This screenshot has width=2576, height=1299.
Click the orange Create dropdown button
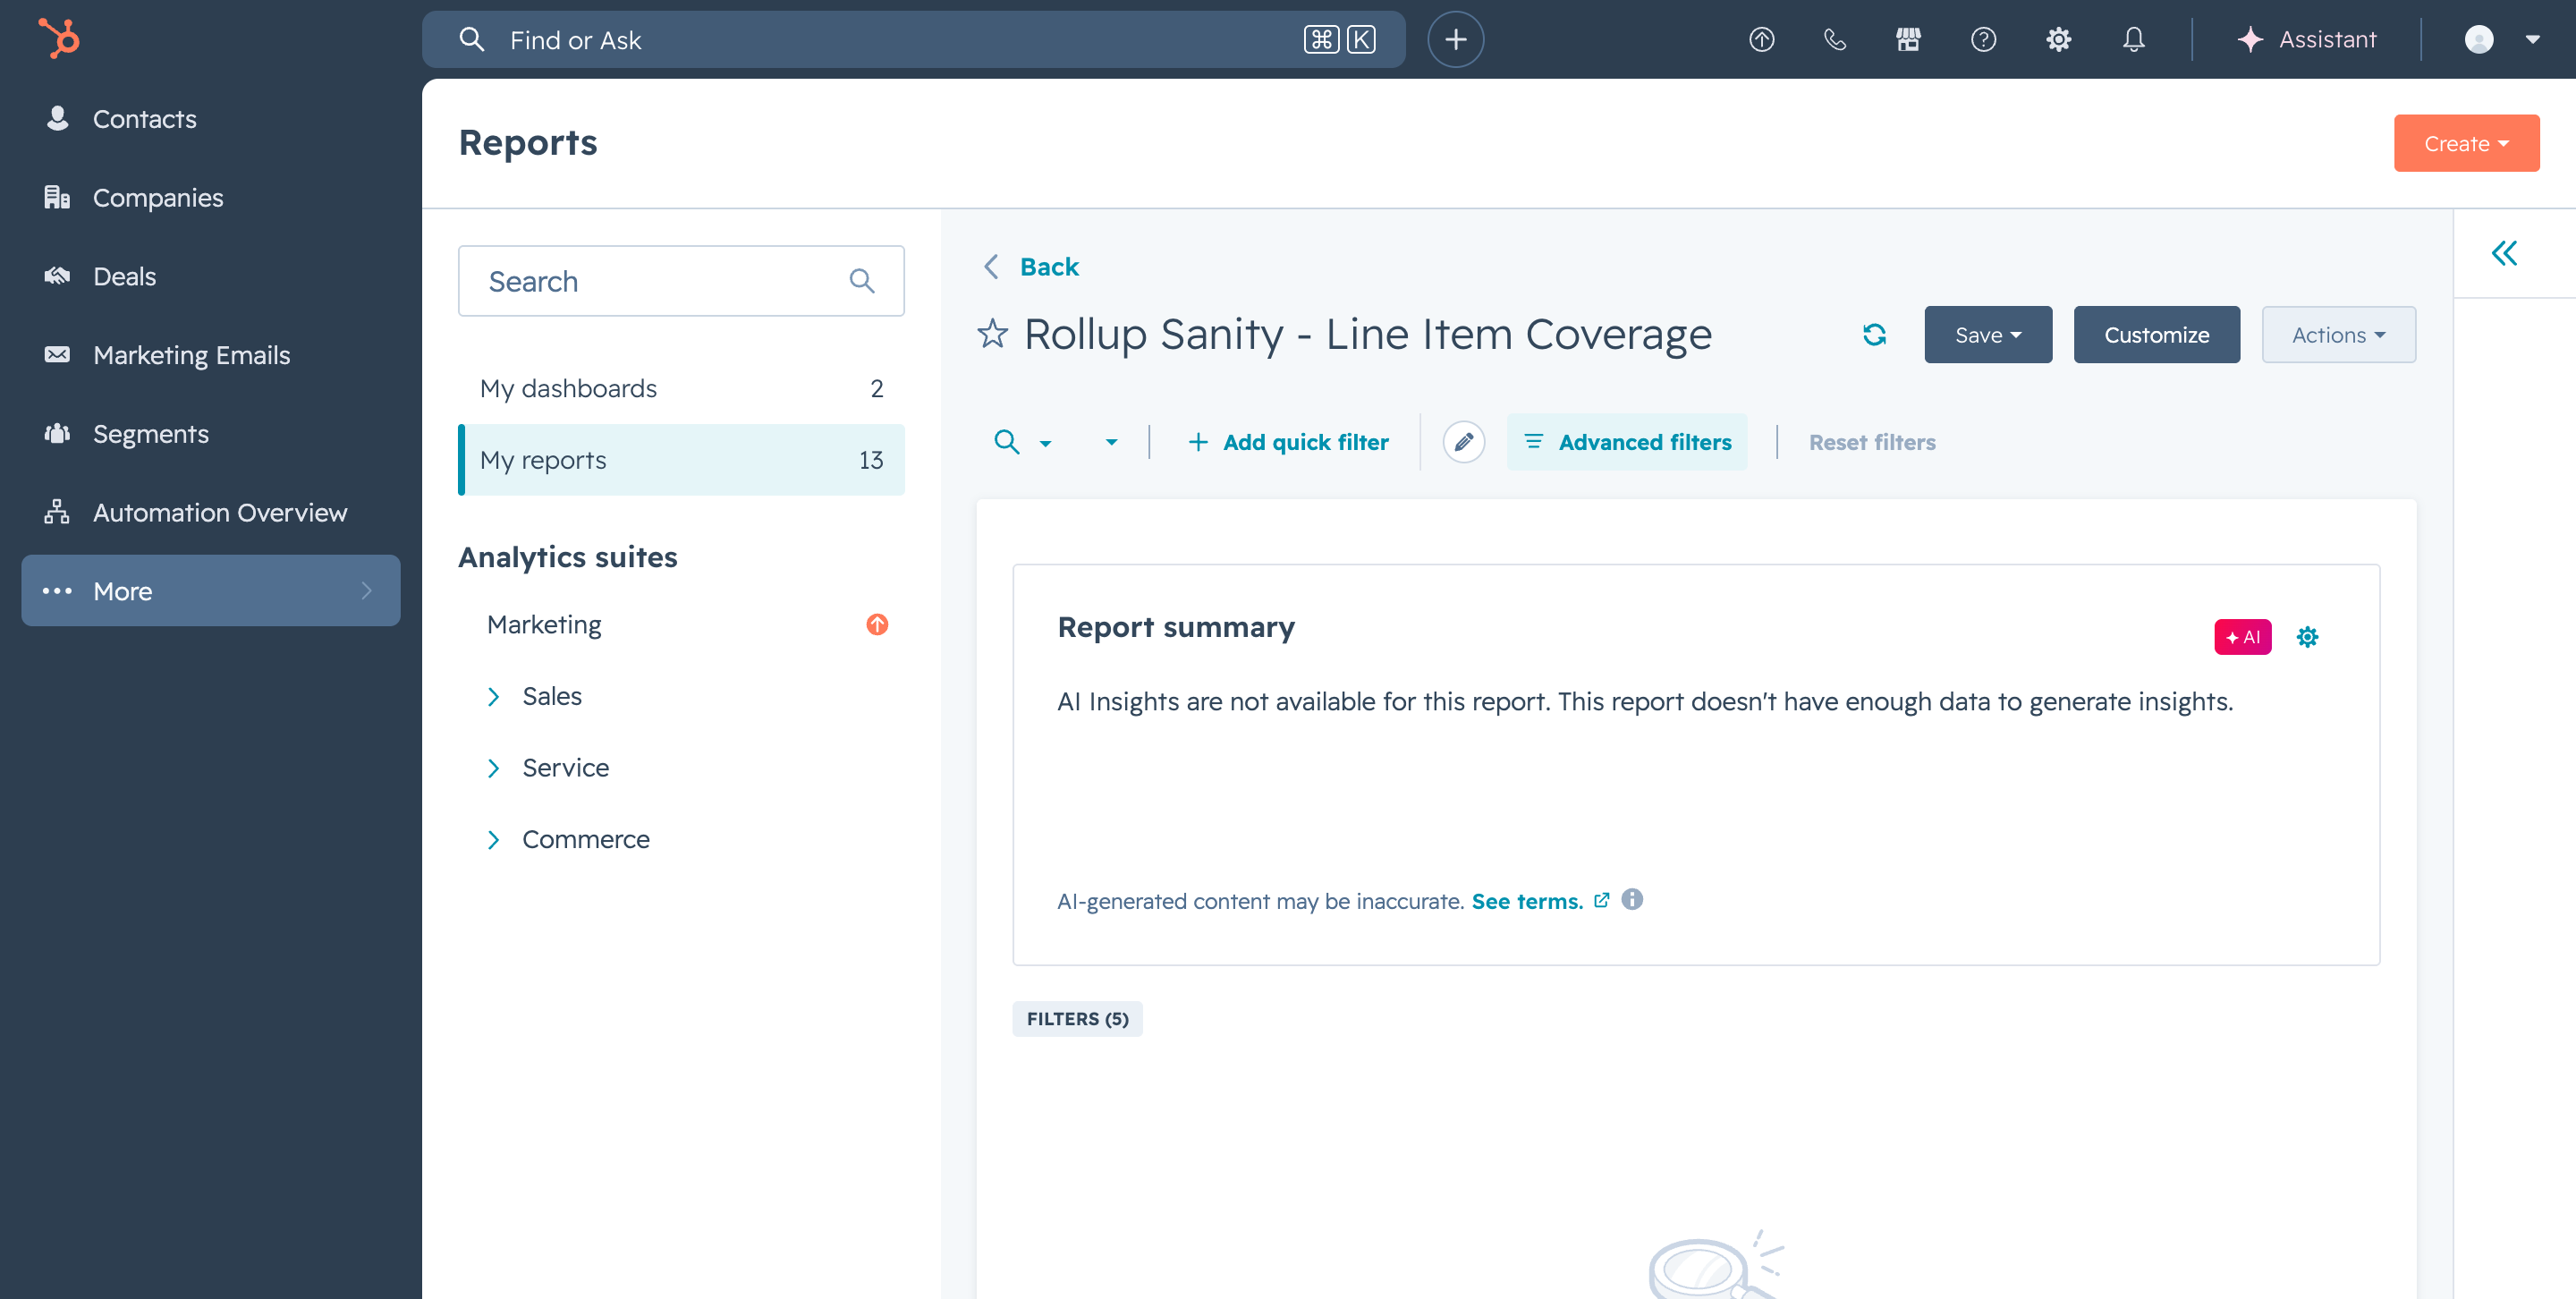click(2466, 143)
